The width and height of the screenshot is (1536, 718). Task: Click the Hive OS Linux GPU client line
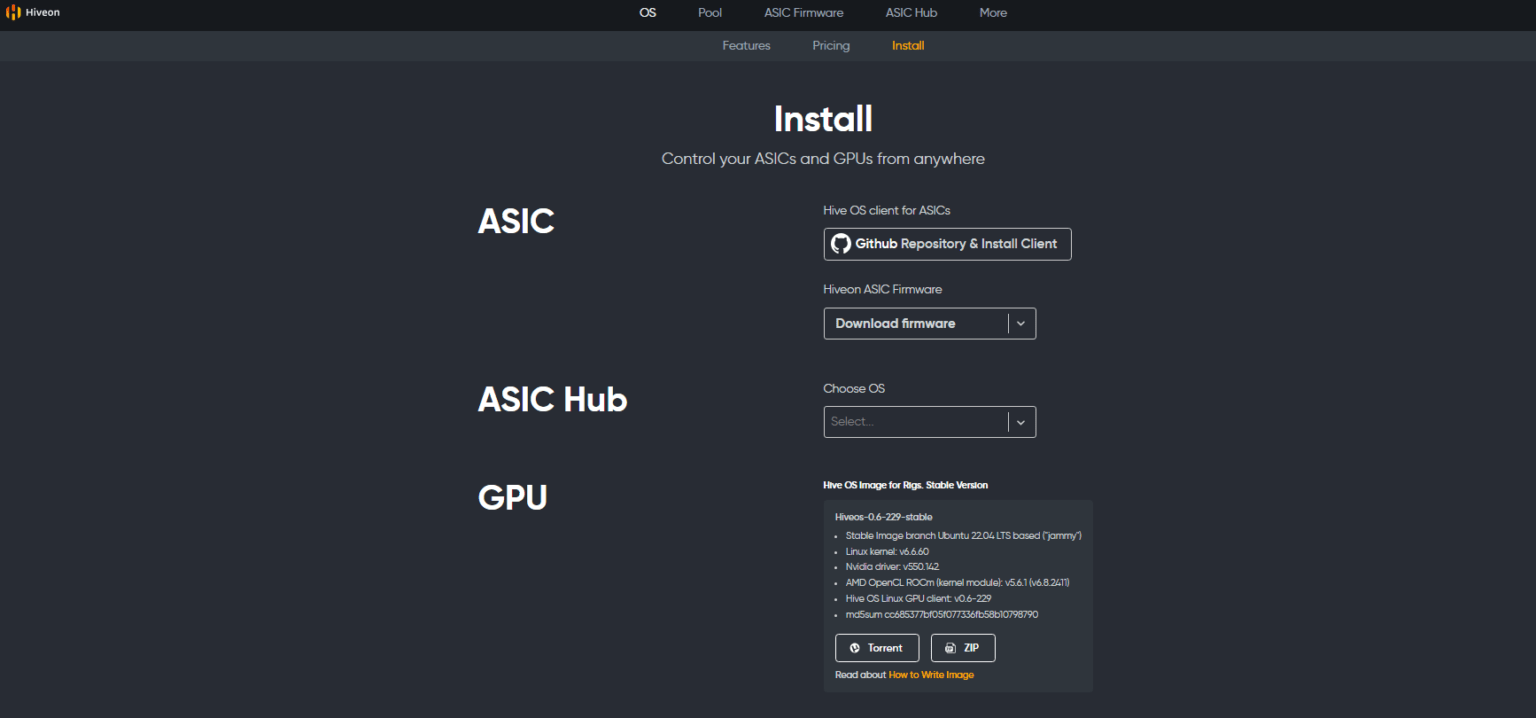click(x=918, y=598)
